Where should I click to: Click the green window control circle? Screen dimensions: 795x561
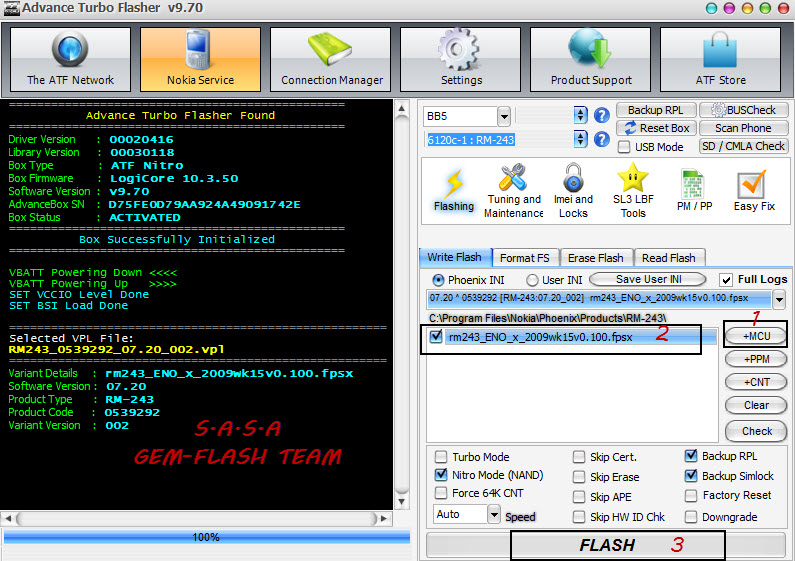tap(765, 8)
